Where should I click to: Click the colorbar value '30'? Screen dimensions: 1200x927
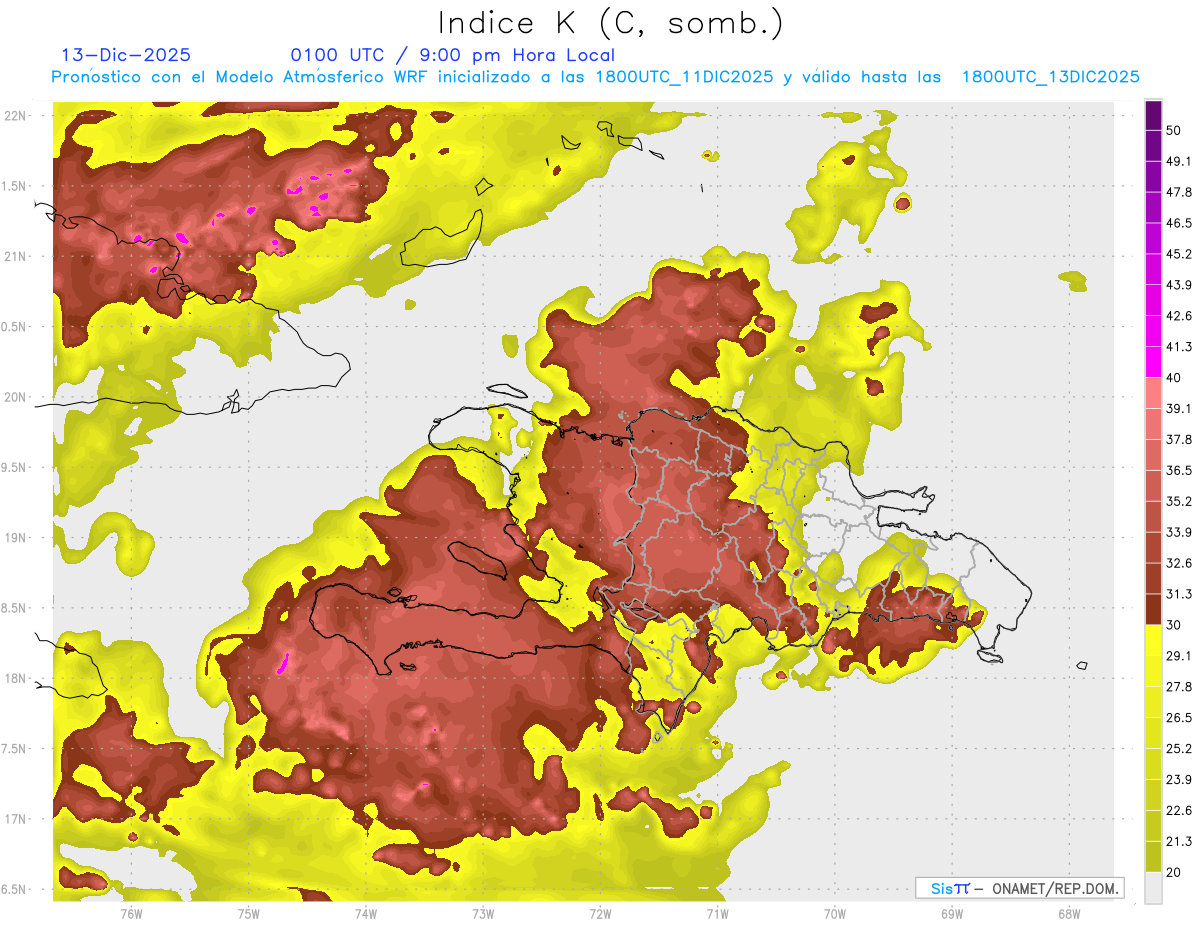pyautogui.click(x=1173, y=625)
